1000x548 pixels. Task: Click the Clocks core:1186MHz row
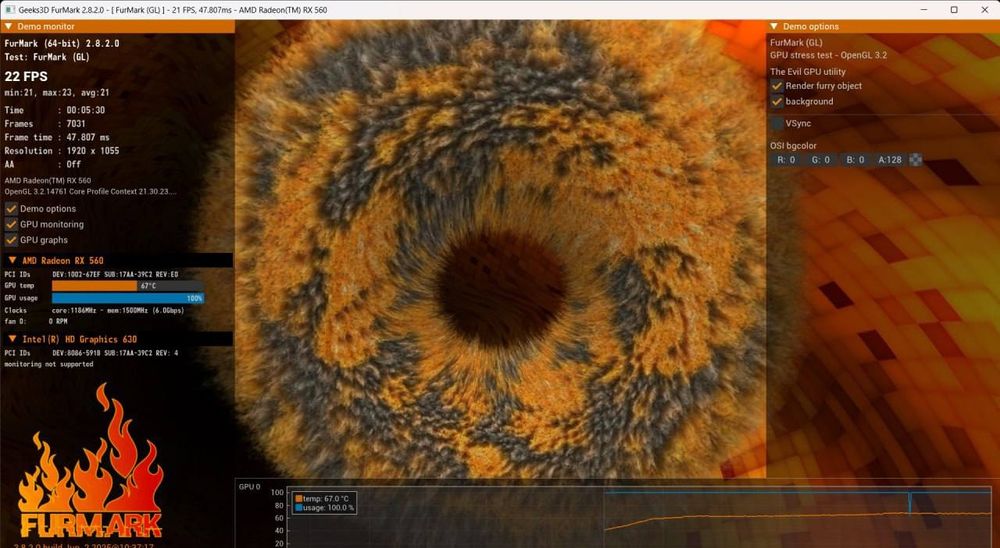pyautogui.click(x=94, y=311)
